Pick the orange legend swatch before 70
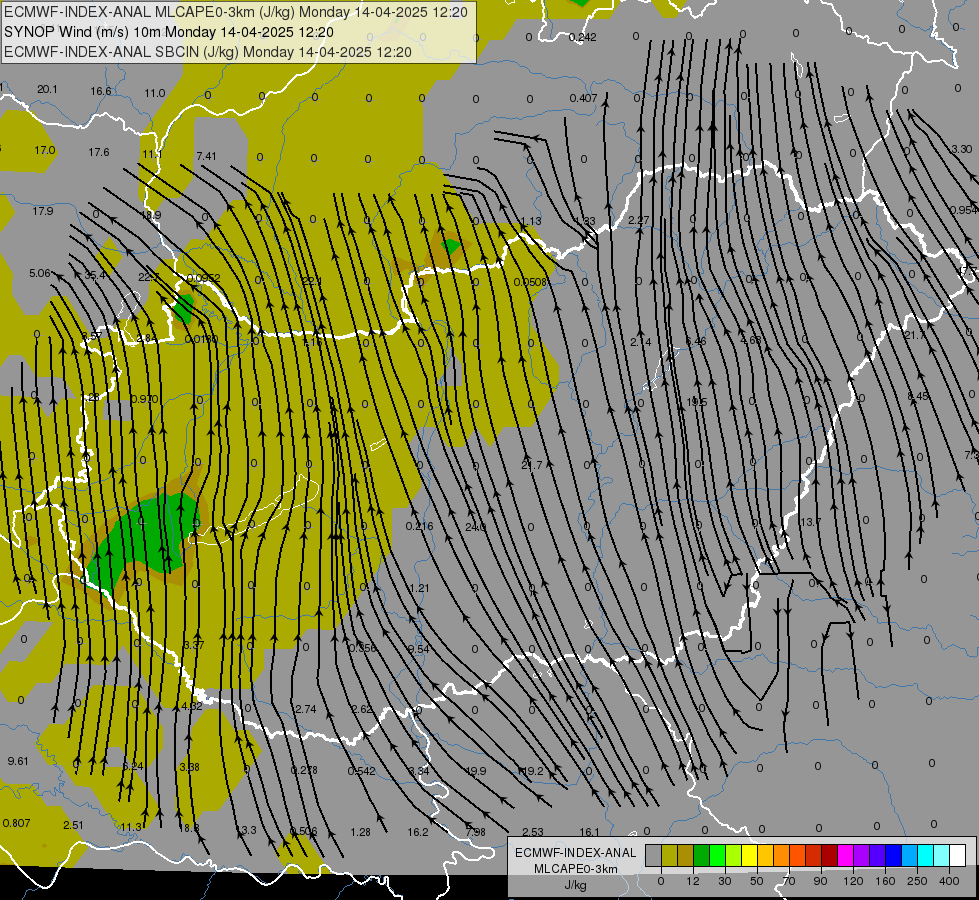Image resolution: width=979 pixels, height=900 pixels. tap(782, 855)
